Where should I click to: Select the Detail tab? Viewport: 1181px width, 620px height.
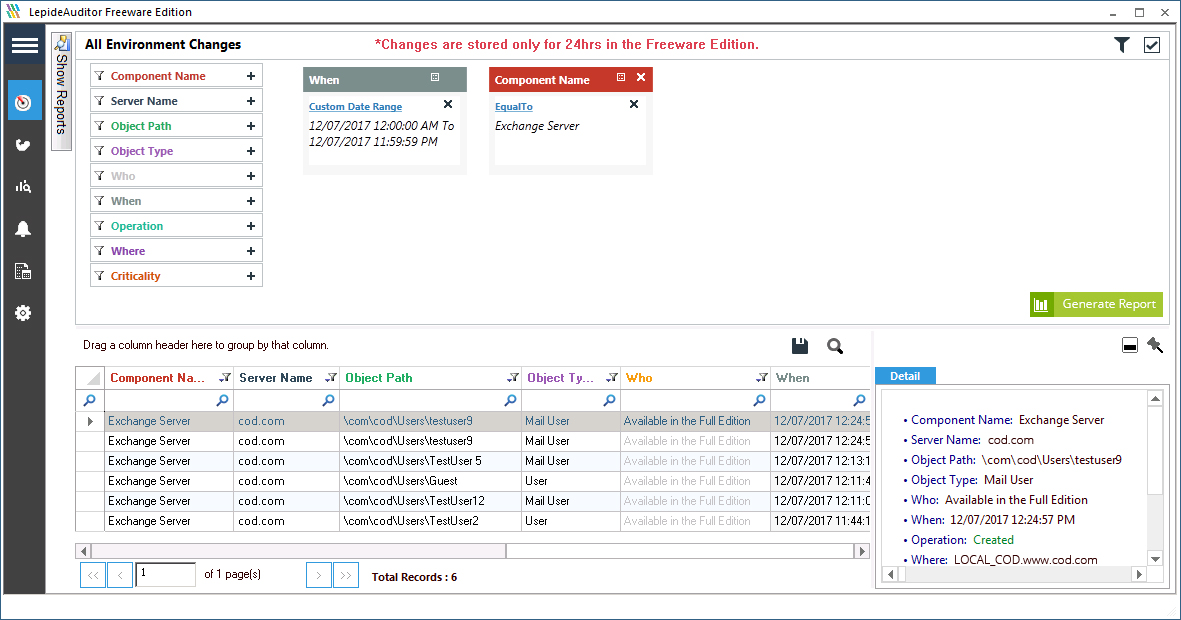point(905,376)
